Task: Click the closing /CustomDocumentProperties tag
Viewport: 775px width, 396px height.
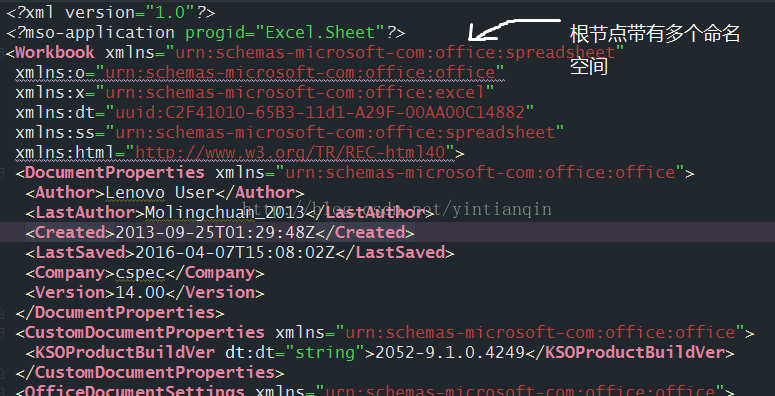Action: [150, 372]
